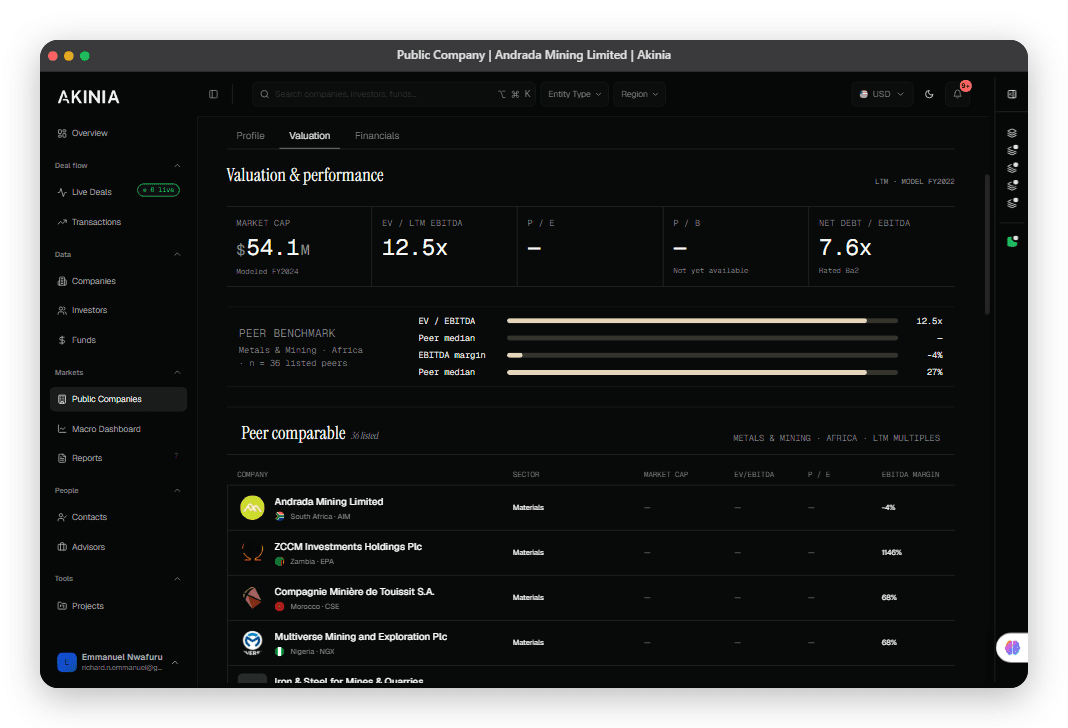Click the EBITDA MARGIN column header
The width and height of the screenshot is (1068, 728).
tap(910, 474)
